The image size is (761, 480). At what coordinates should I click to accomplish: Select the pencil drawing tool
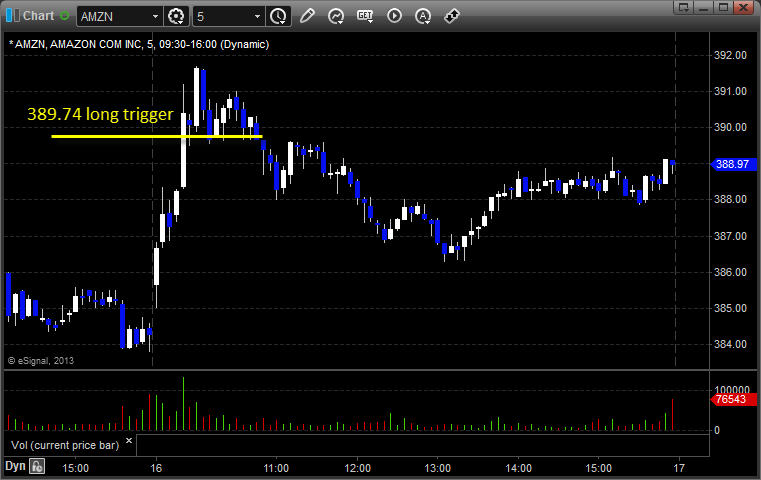pos(307,16)
